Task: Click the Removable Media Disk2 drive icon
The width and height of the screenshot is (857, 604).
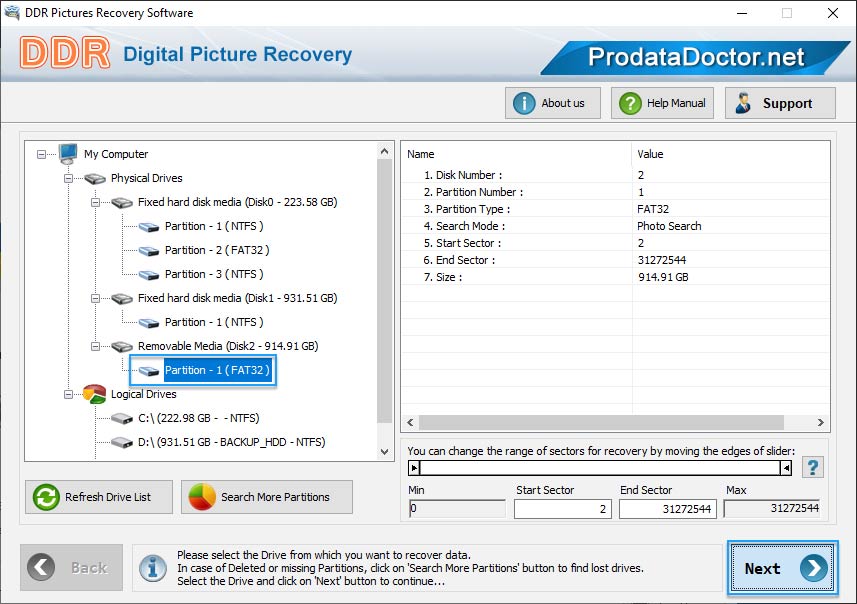Action: (122, 347)
